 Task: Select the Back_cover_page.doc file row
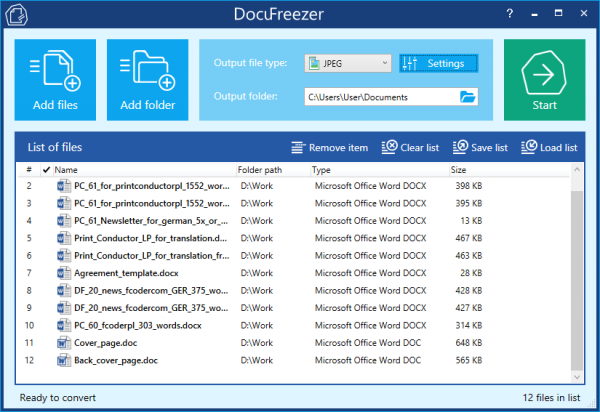click(x=293, y=360)
